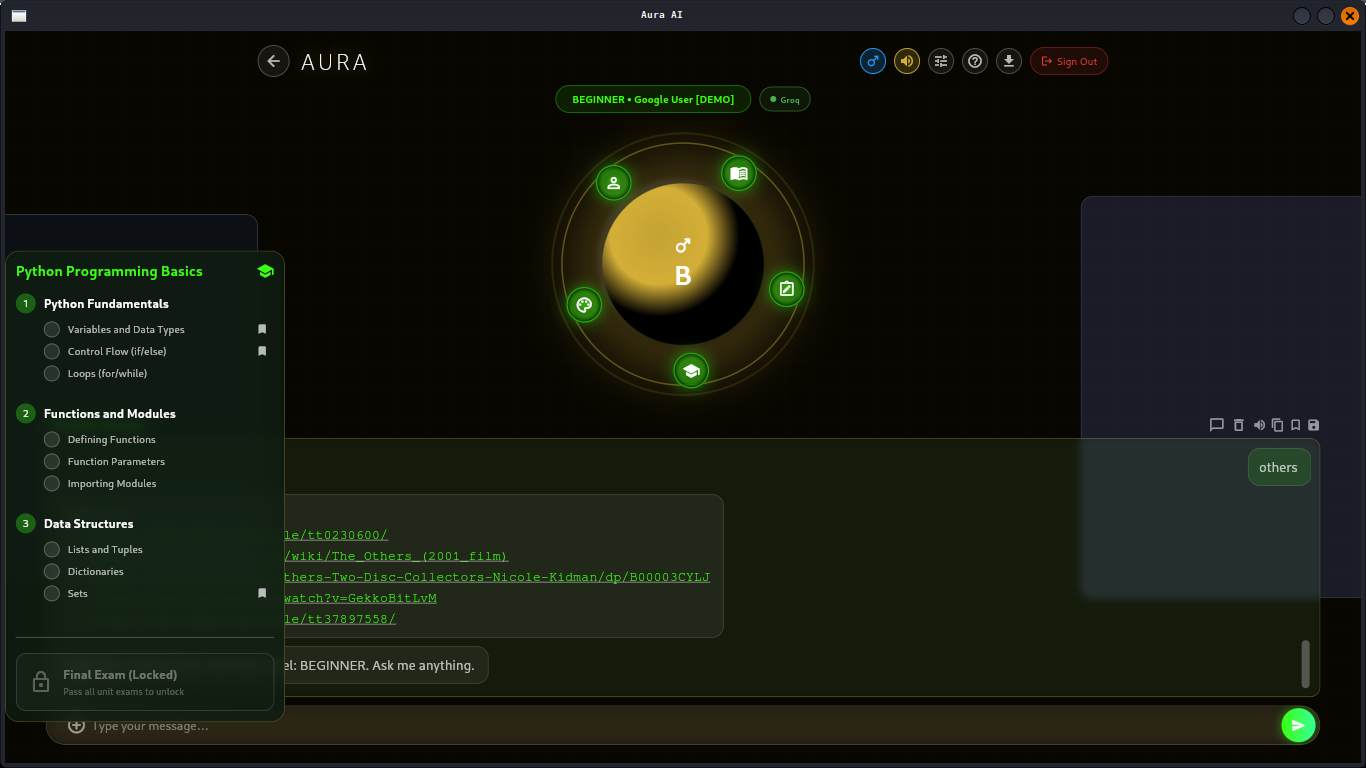Mark Lists and Tuples lesson circle
Screen dimensions: 1366x768
click(52, 549)
